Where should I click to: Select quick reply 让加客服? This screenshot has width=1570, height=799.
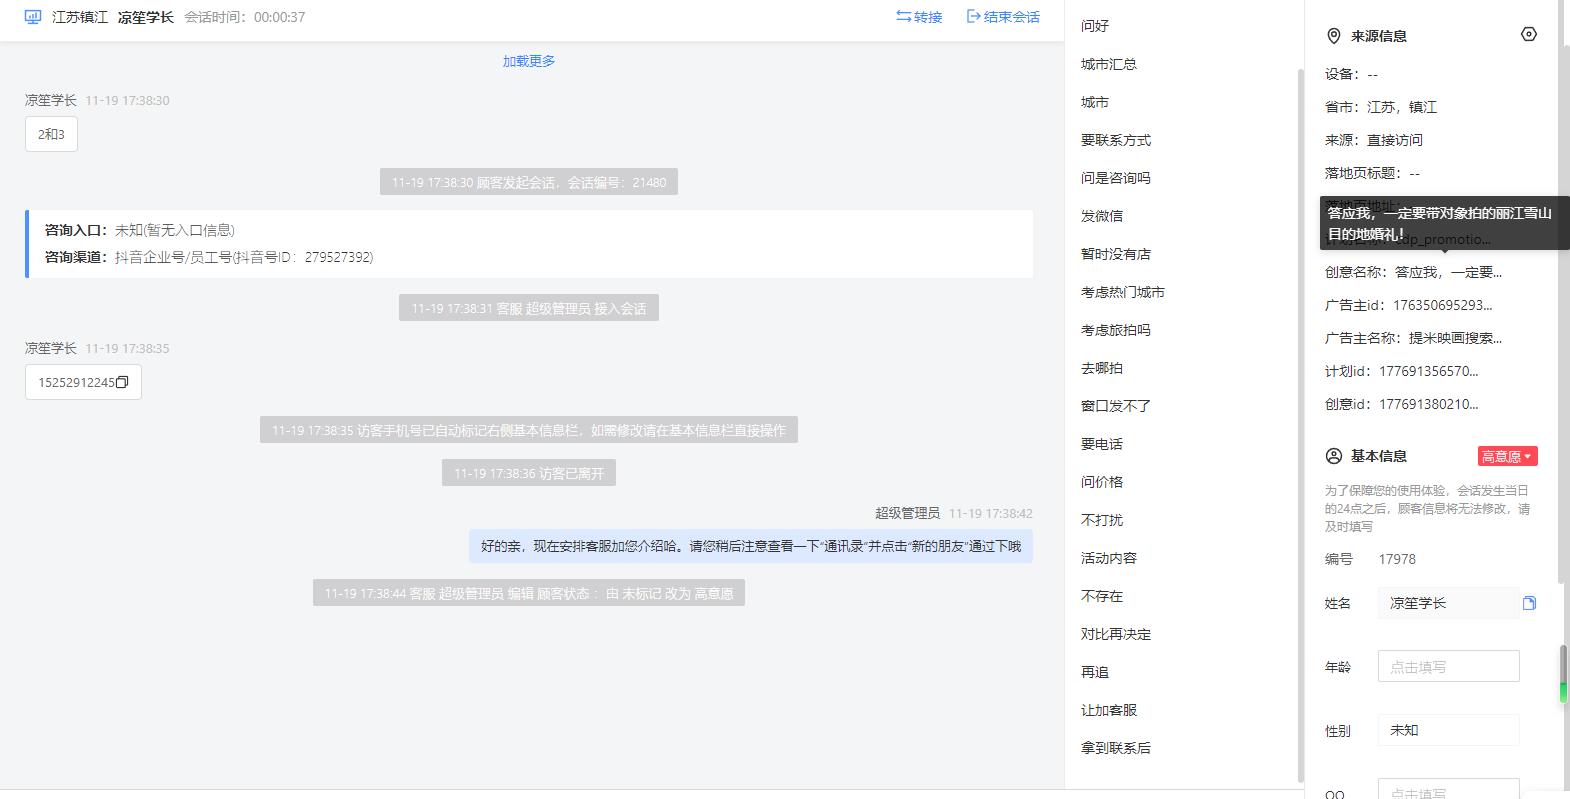tap(1109, 710)
